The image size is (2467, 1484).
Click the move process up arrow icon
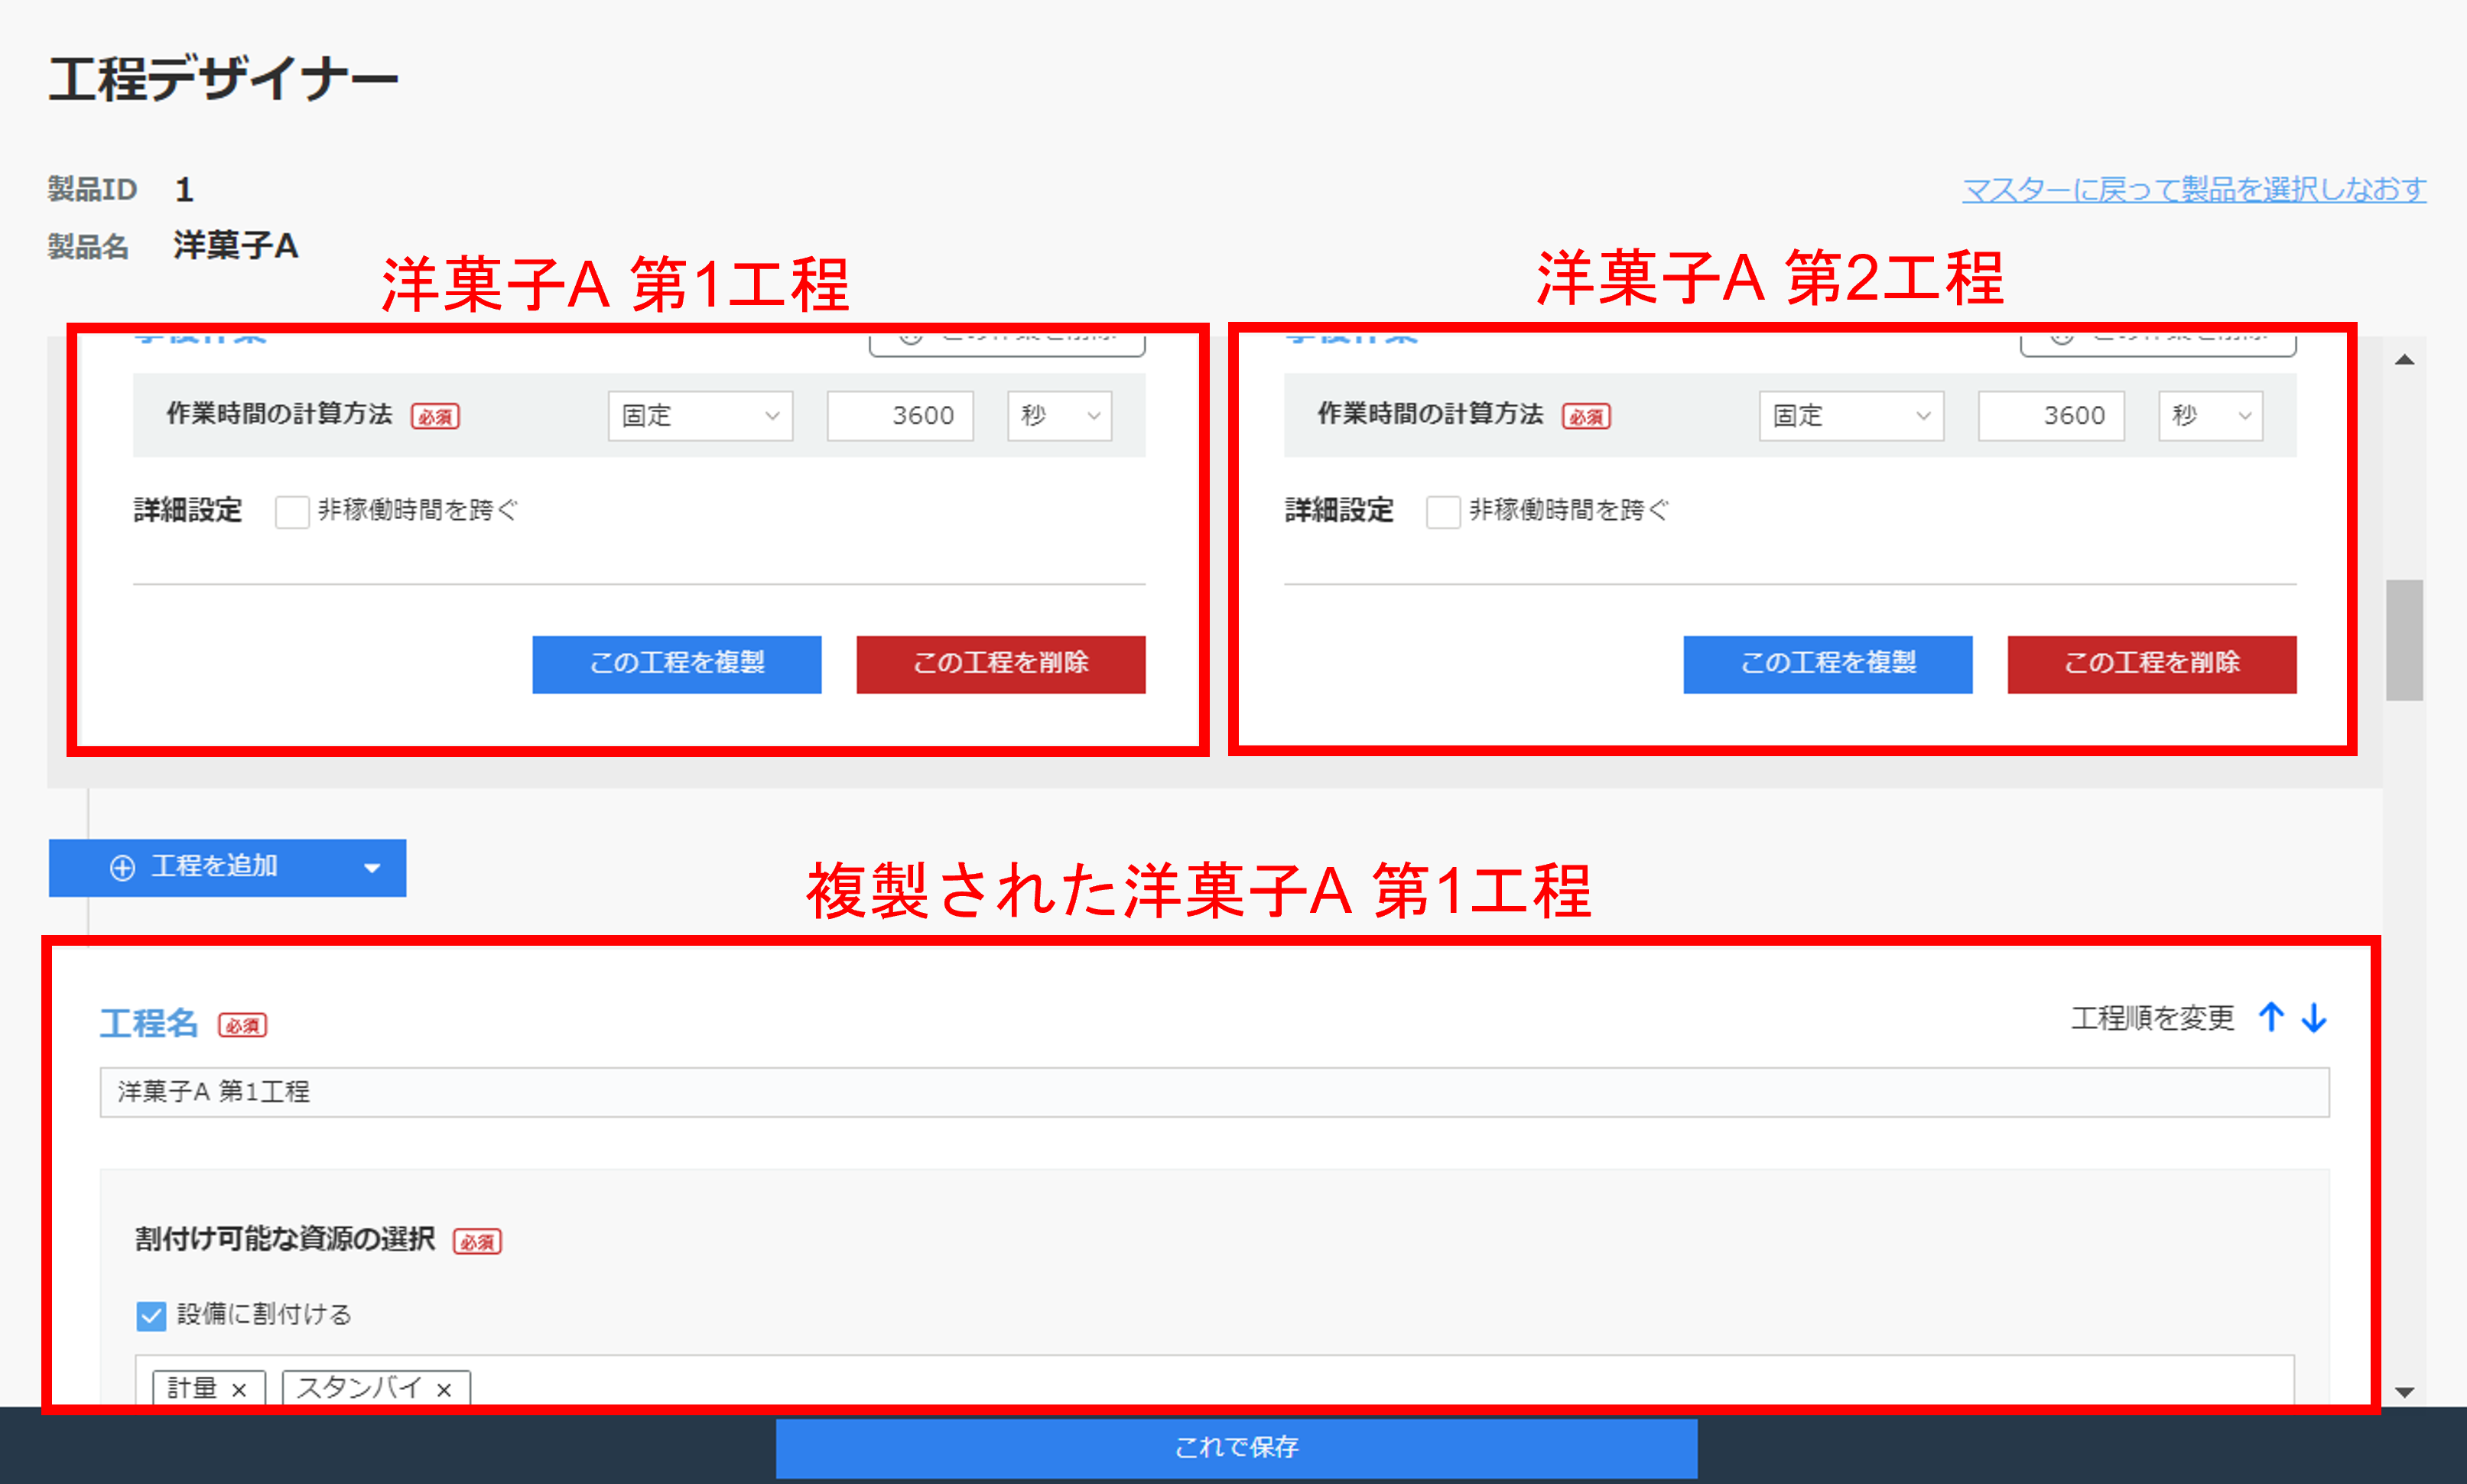[x=2271, y=1017]
